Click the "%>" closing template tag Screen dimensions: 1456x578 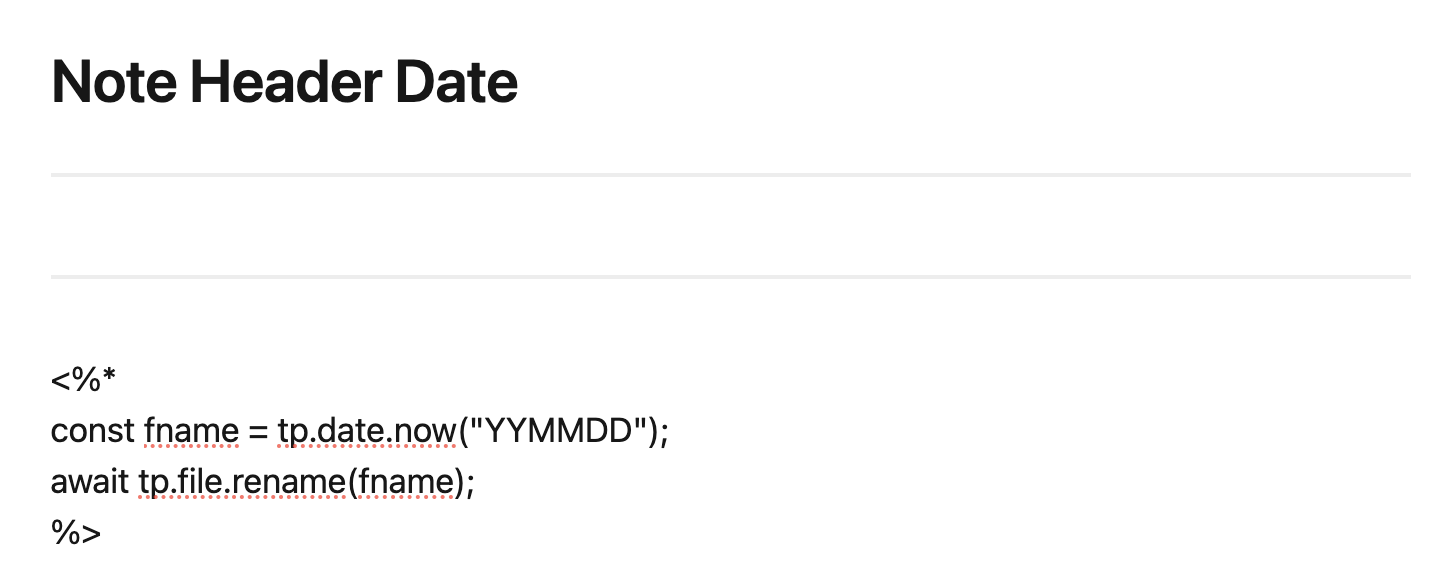pyautogui.click(x=76, y=533)
